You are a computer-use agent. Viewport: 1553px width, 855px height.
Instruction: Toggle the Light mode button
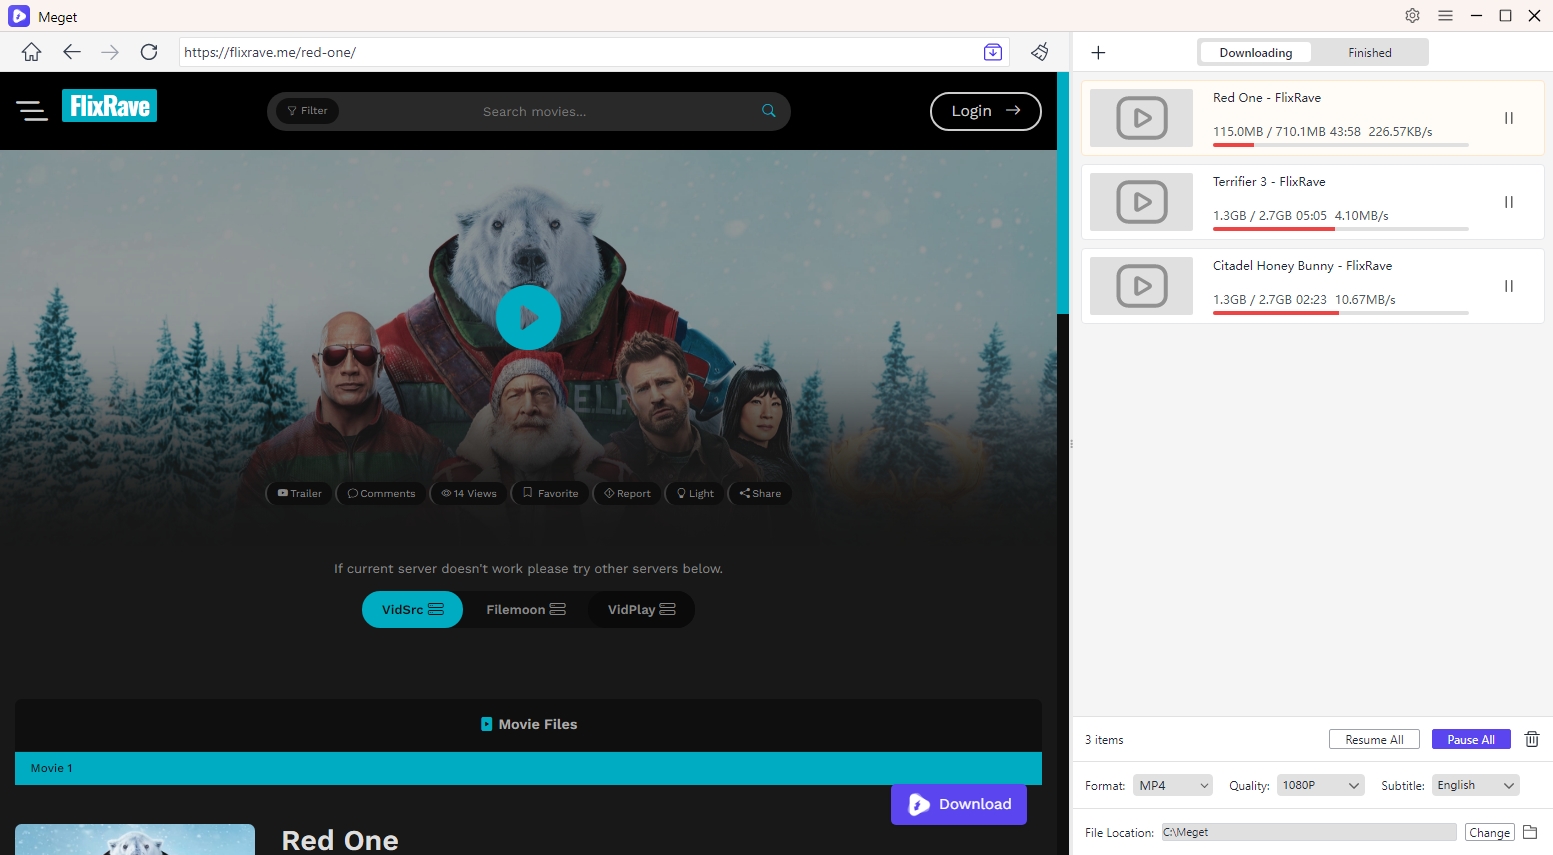click(x=695, y=493)
